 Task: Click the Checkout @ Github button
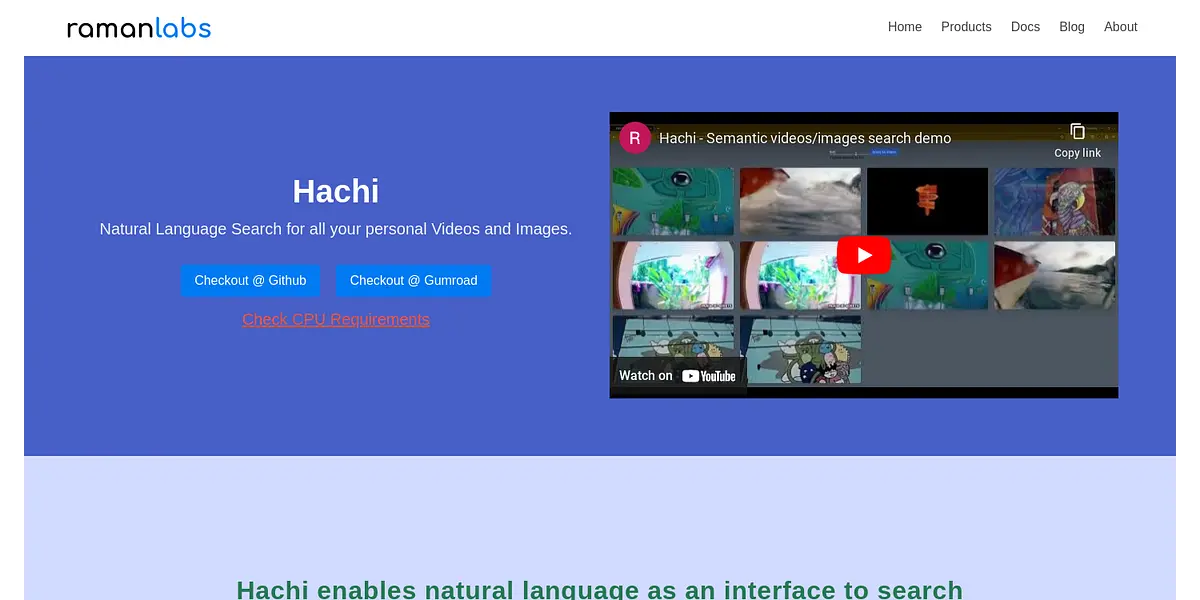tap(250, 281)
